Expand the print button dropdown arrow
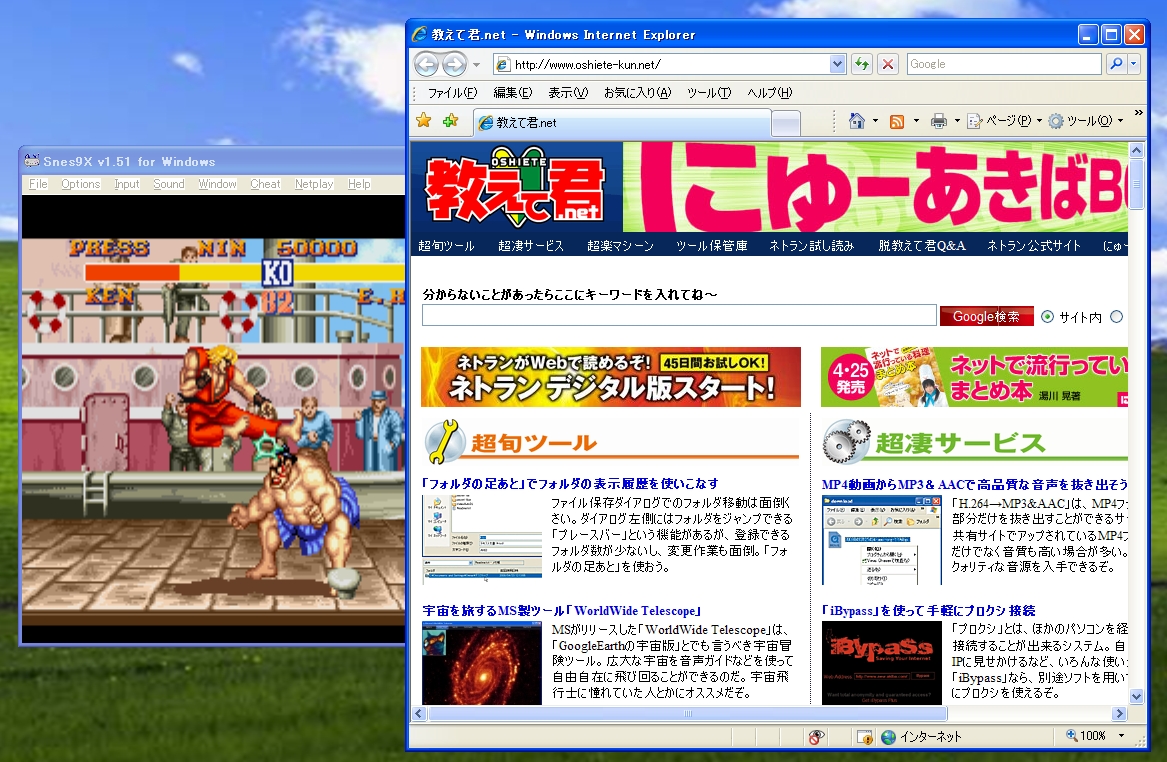The width and height of the screenshot is (1167, 762). click(x=957, y=121)
